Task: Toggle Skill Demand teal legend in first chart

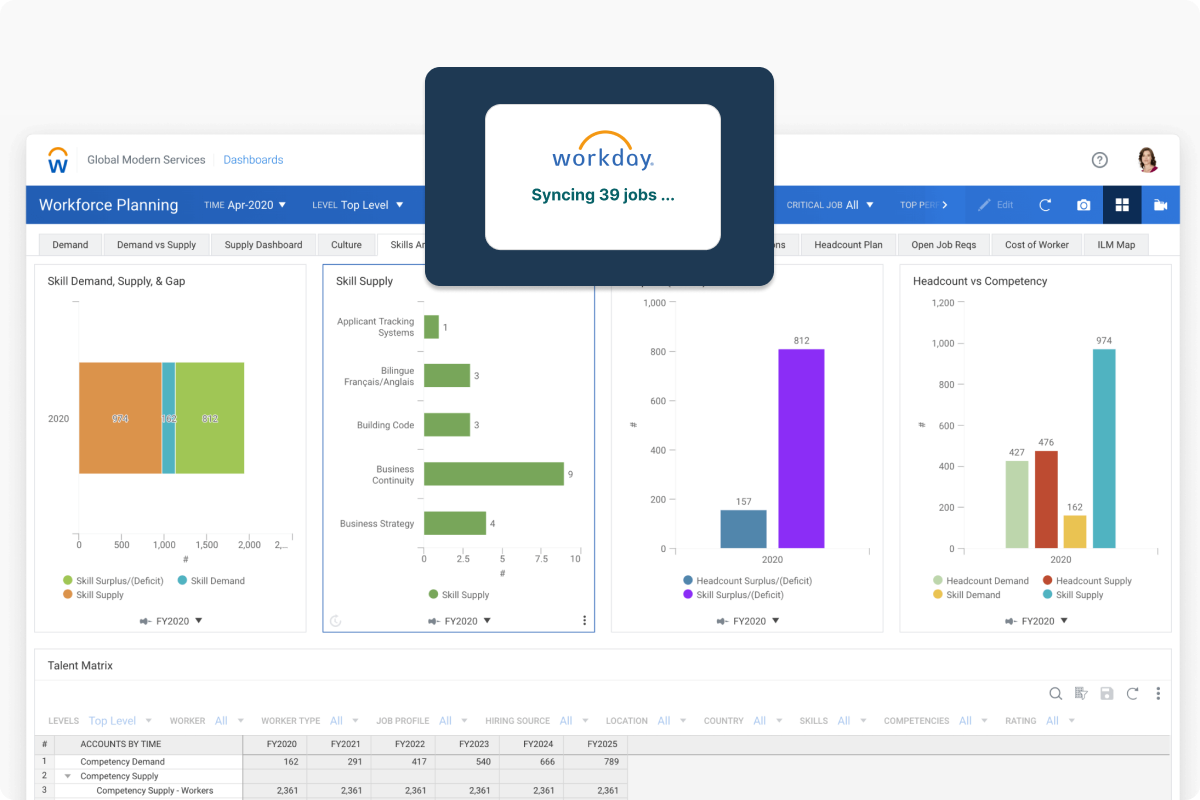Action: 211,581
